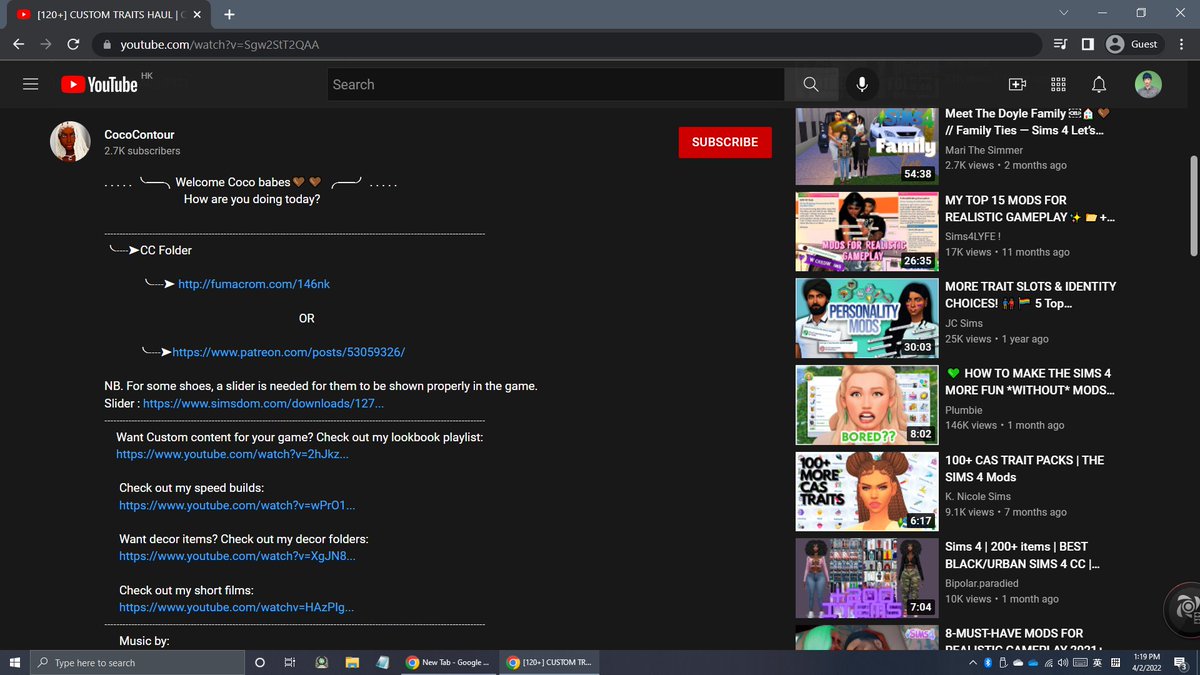1200x675 pixels.
Task: Open the CocoContour channel name
Action: pyautogui.click(x=139, y=134)
